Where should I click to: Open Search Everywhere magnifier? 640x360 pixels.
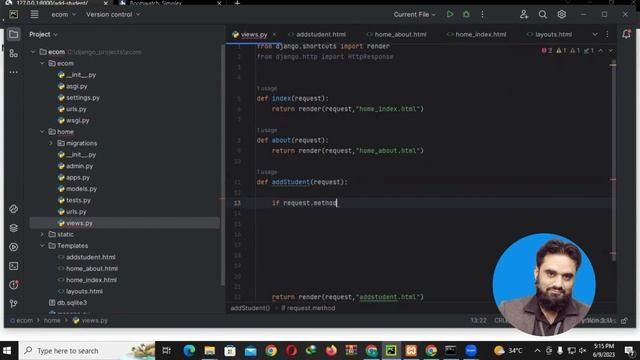click(542, 14)
